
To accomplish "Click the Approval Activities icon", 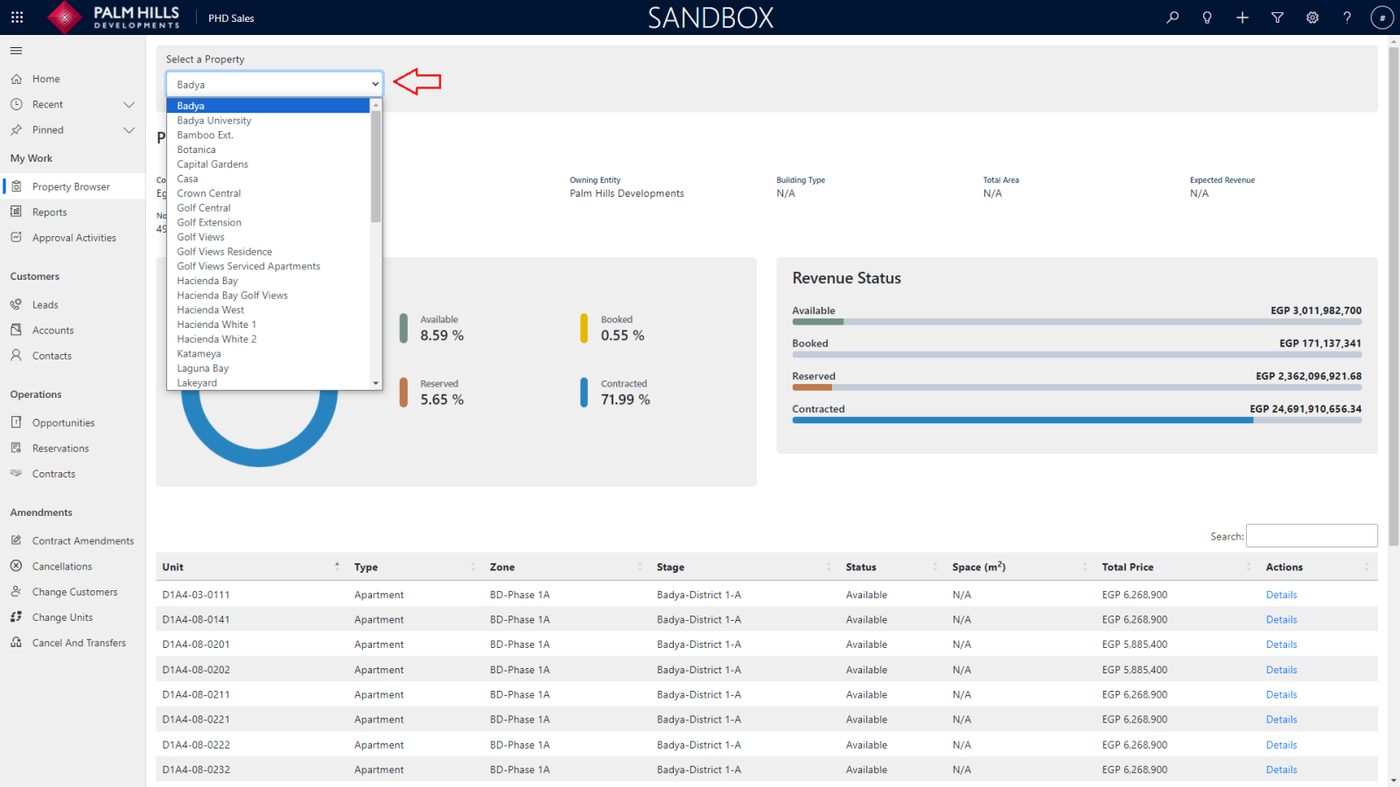I will click(16, 238).
